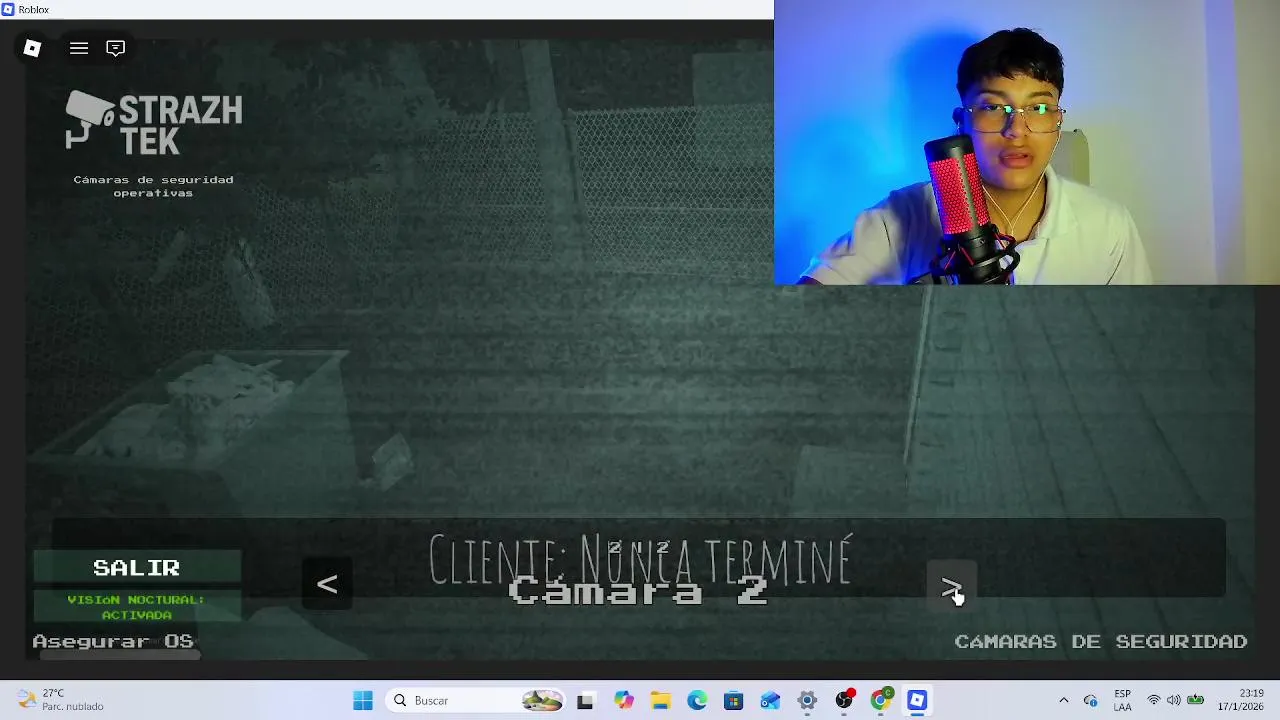Open Microsoft Store from the taskbar

(734, 701)
